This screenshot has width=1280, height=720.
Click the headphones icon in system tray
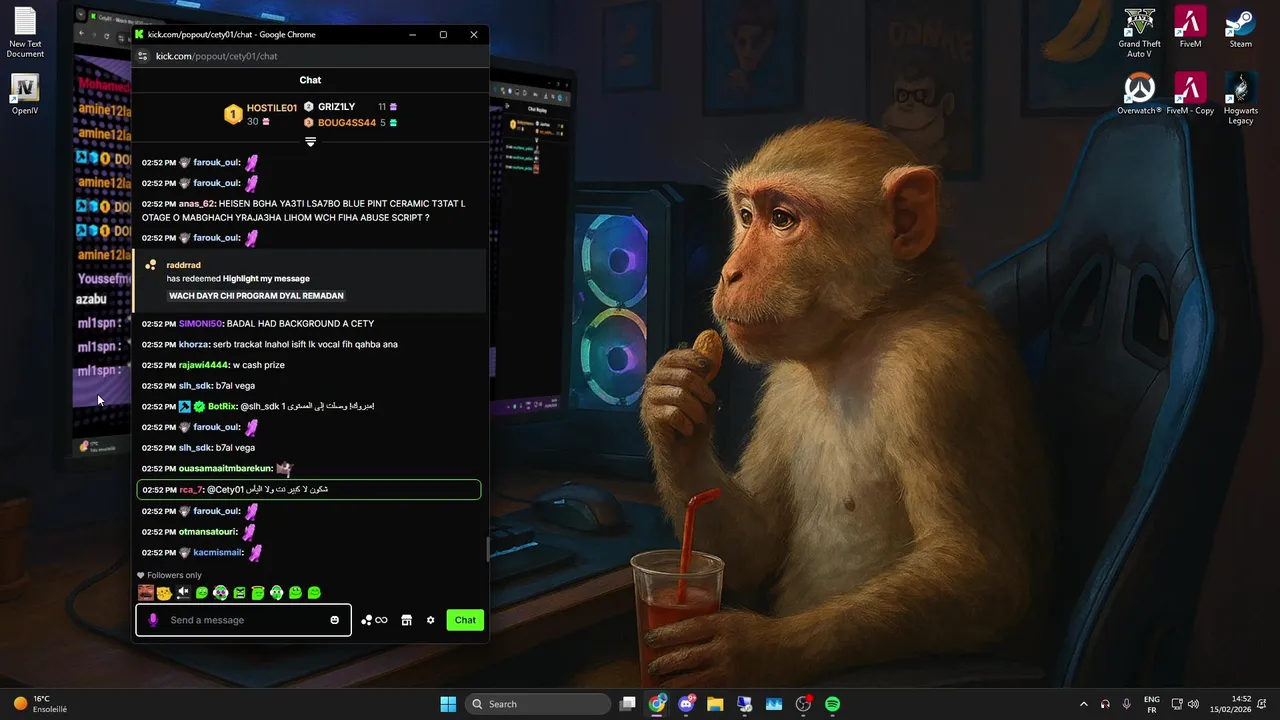click(x=1105, y=704)
